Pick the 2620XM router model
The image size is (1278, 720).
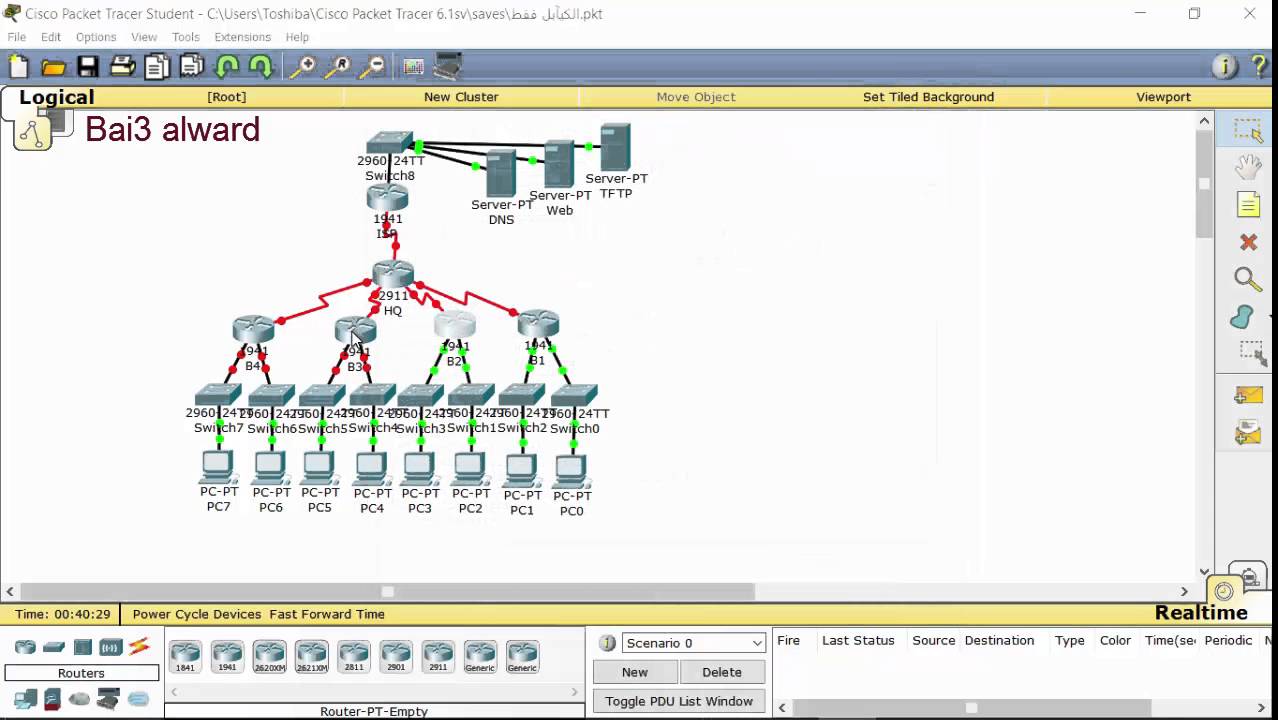pyautogui.click(x=269, y=656)
